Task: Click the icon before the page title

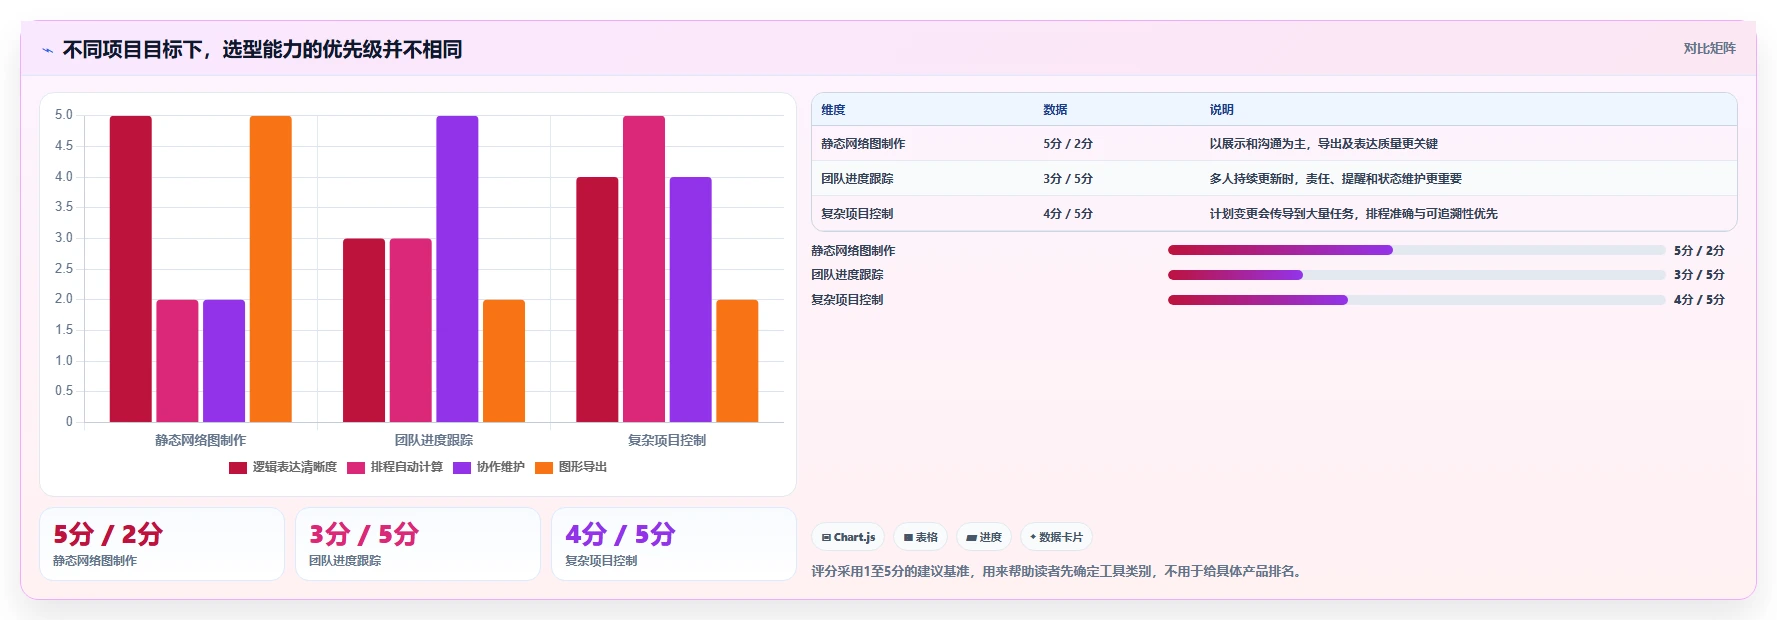Action: (x=47, y=50)
